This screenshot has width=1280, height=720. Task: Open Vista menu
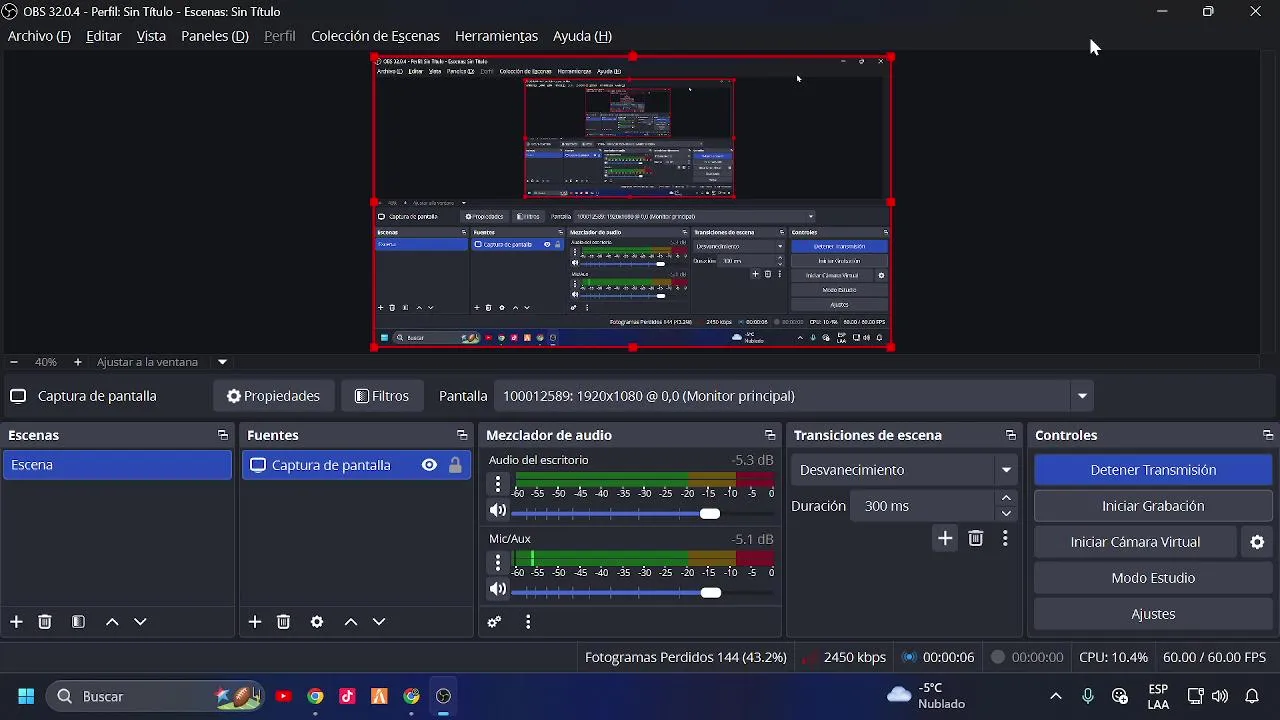click(x=151, y=36)
